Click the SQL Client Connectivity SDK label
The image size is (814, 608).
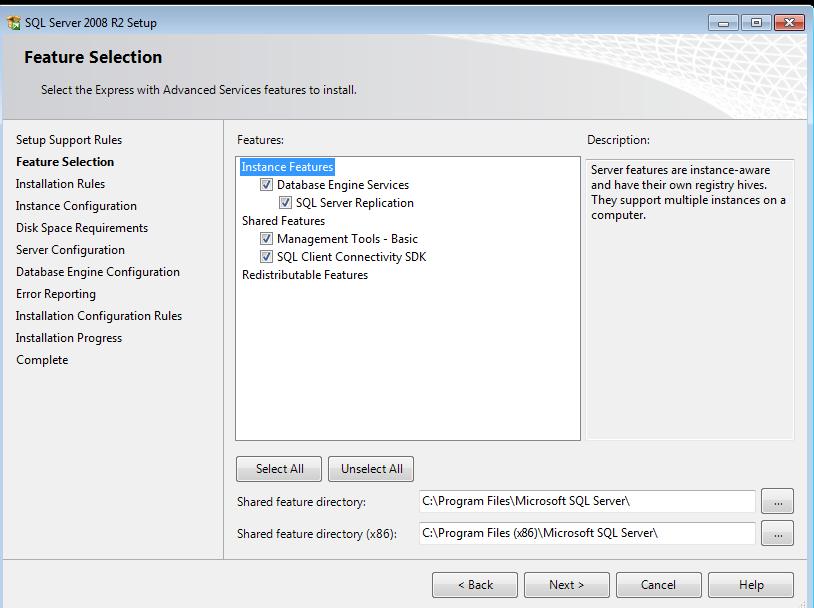click(351, 256)
